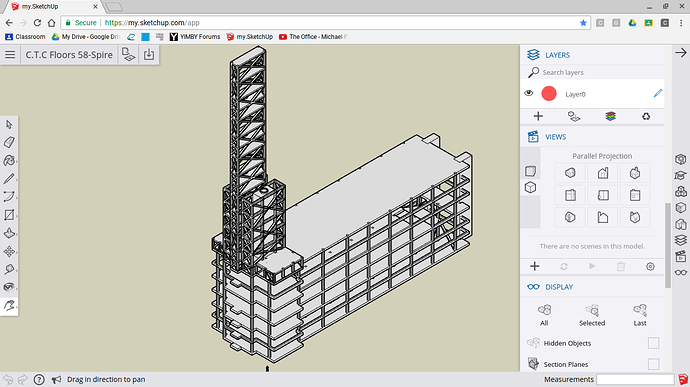Switch to Parallel Projection square cube
Image resolution: width=690 pixels, height=387 pixels.
coord(531,171)
